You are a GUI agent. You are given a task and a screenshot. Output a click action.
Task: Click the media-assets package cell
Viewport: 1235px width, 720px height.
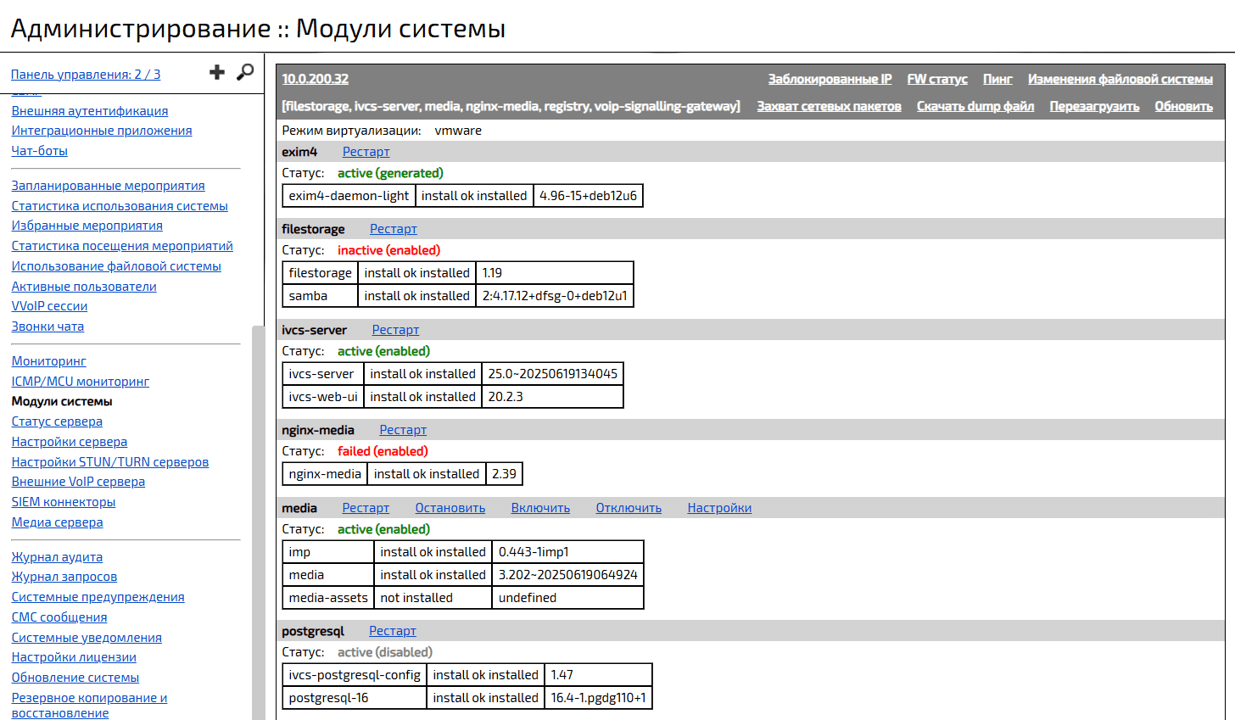click(328, 598)
